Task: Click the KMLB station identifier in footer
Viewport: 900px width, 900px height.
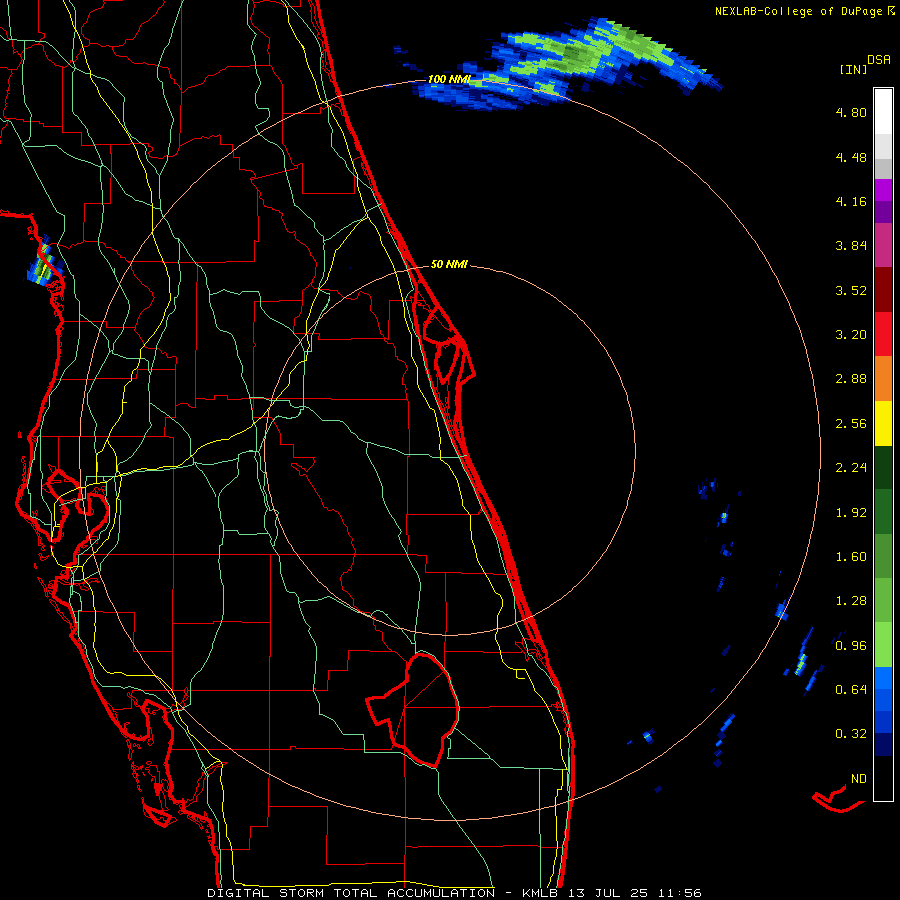Action: point(540,893)
